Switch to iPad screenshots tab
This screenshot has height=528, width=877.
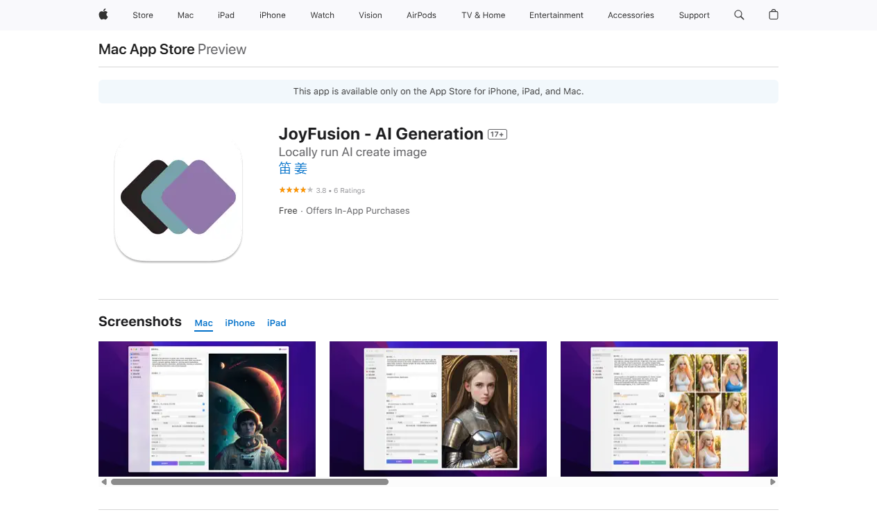pos(276,323)
